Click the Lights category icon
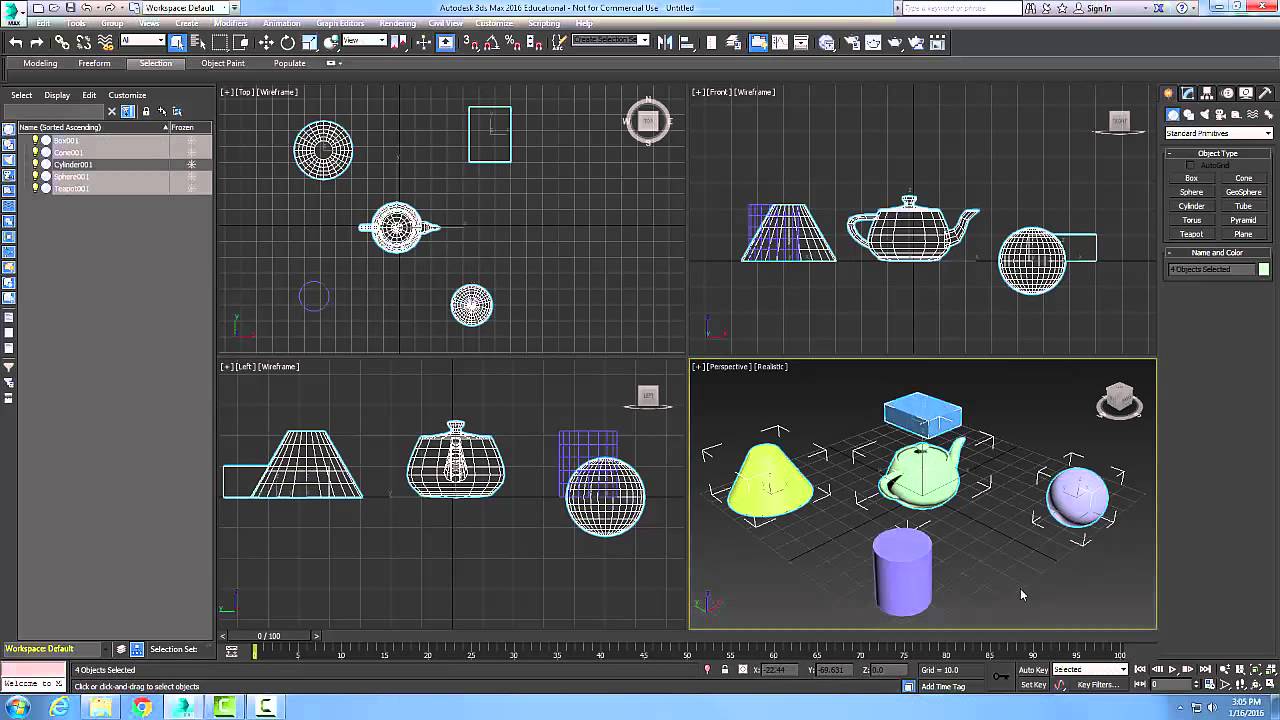 click(x=1205, y=114)
